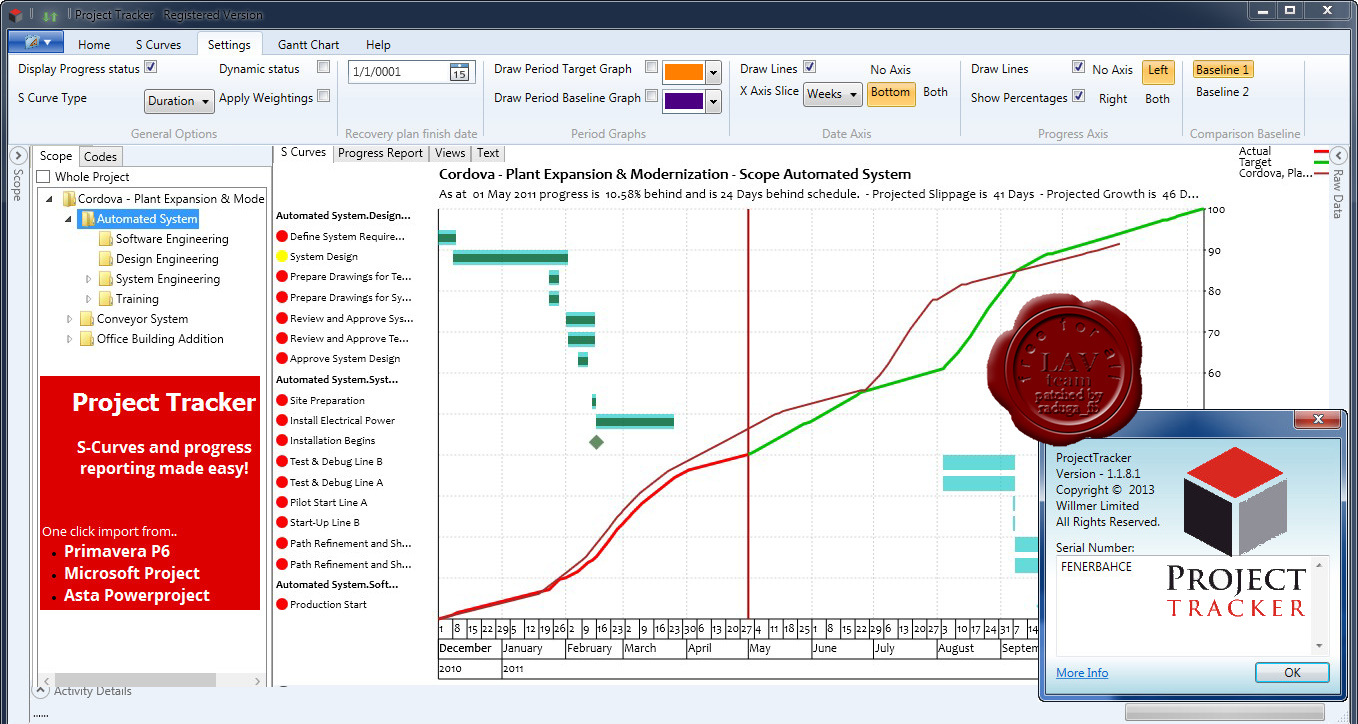Click red status dot for Start-Up Line B
The width and height of the screenshot is (1358, 724).
[x=282, y=523]
